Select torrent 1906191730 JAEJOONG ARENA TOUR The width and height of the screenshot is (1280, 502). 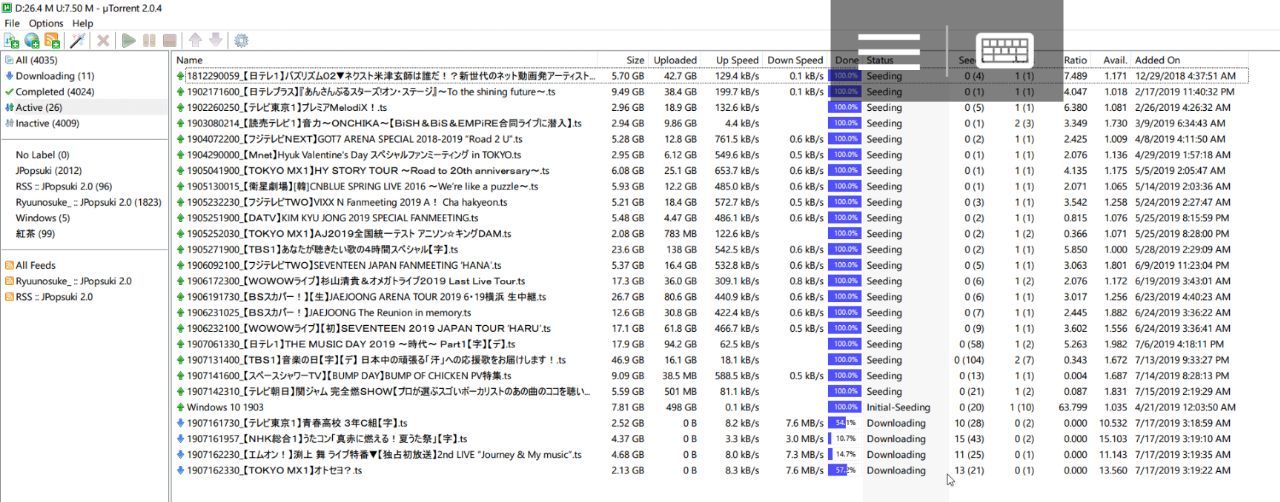click(369, 297)
